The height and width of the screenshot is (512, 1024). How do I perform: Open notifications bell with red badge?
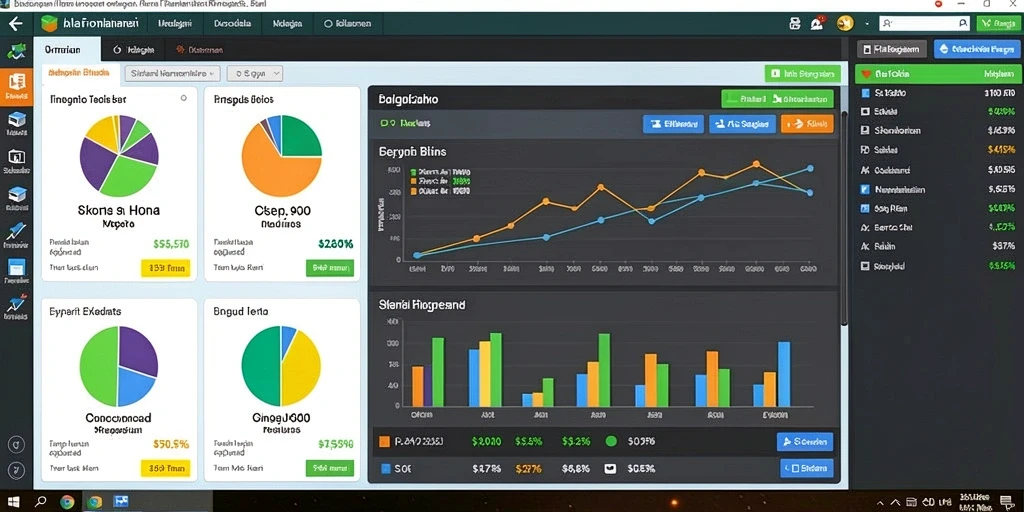817,24
